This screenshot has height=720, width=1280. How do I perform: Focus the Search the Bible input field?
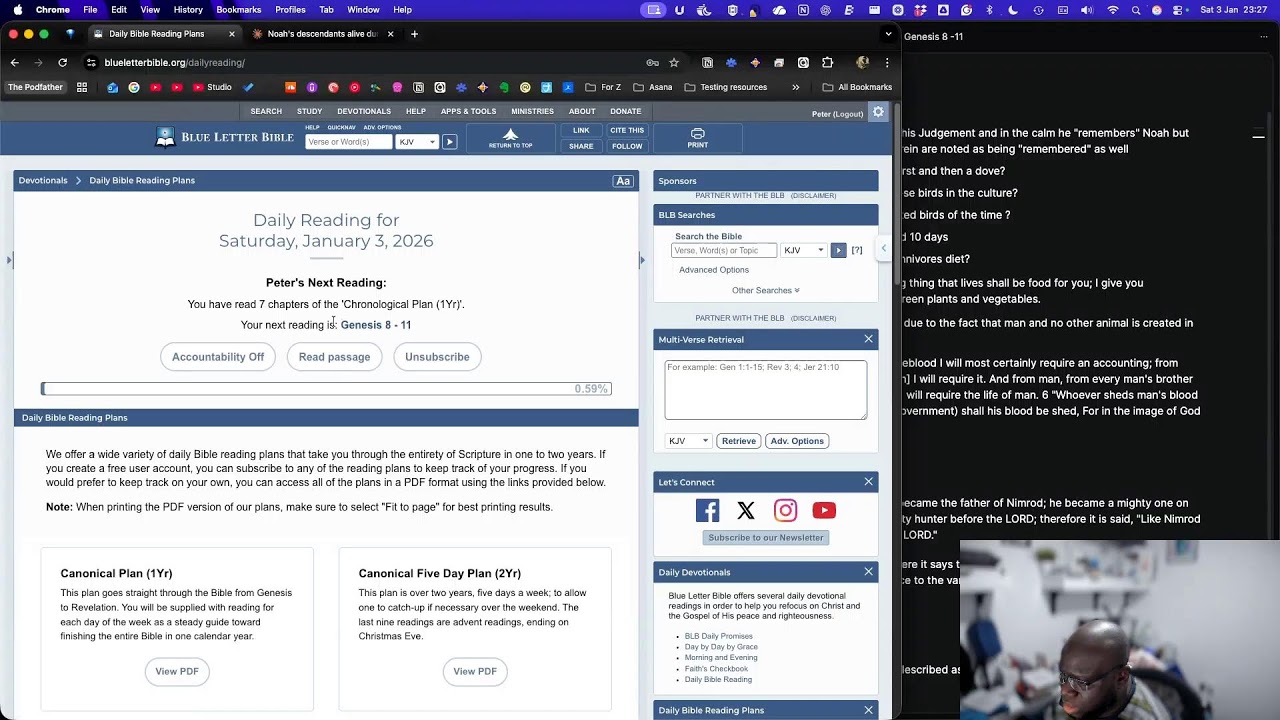tap(724, 250)
